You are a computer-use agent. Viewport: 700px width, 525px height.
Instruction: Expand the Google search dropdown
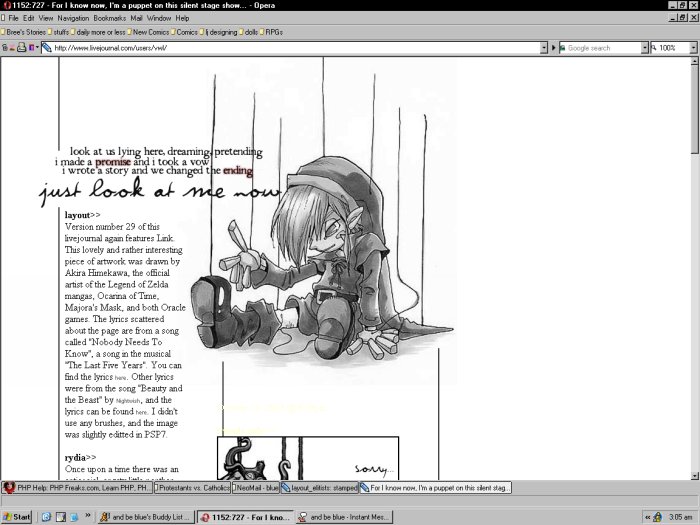click(x=644, y=48)
